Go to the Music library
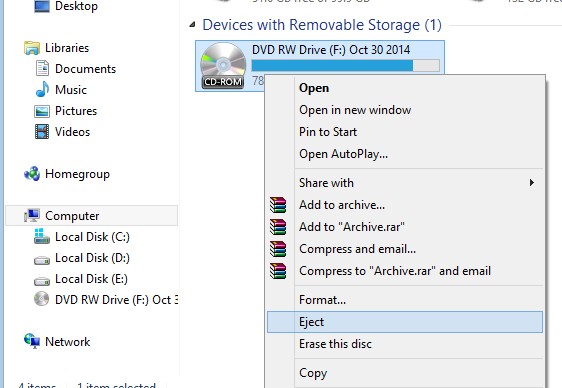 coord(71,90)
